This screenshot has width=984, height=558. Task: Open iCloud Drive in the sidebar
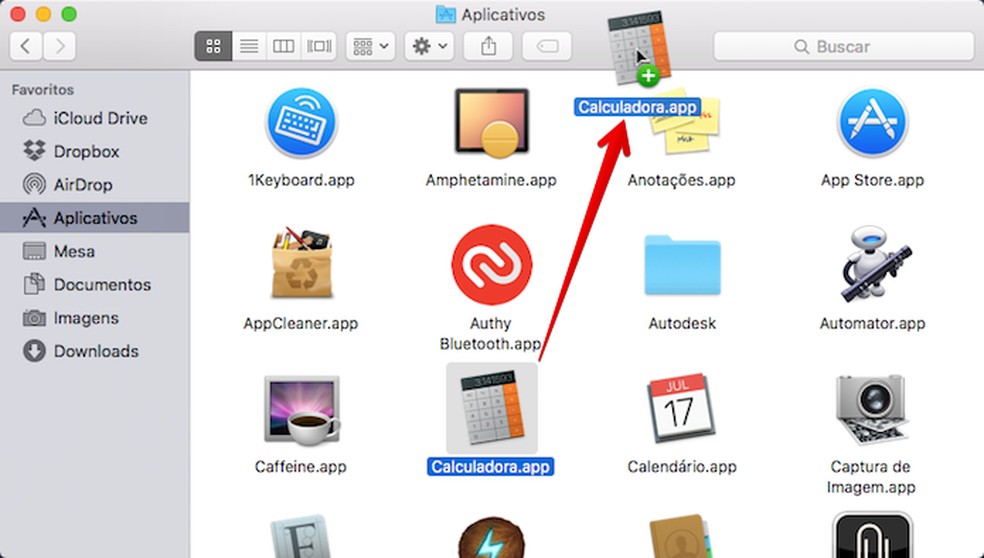(94, 118)
